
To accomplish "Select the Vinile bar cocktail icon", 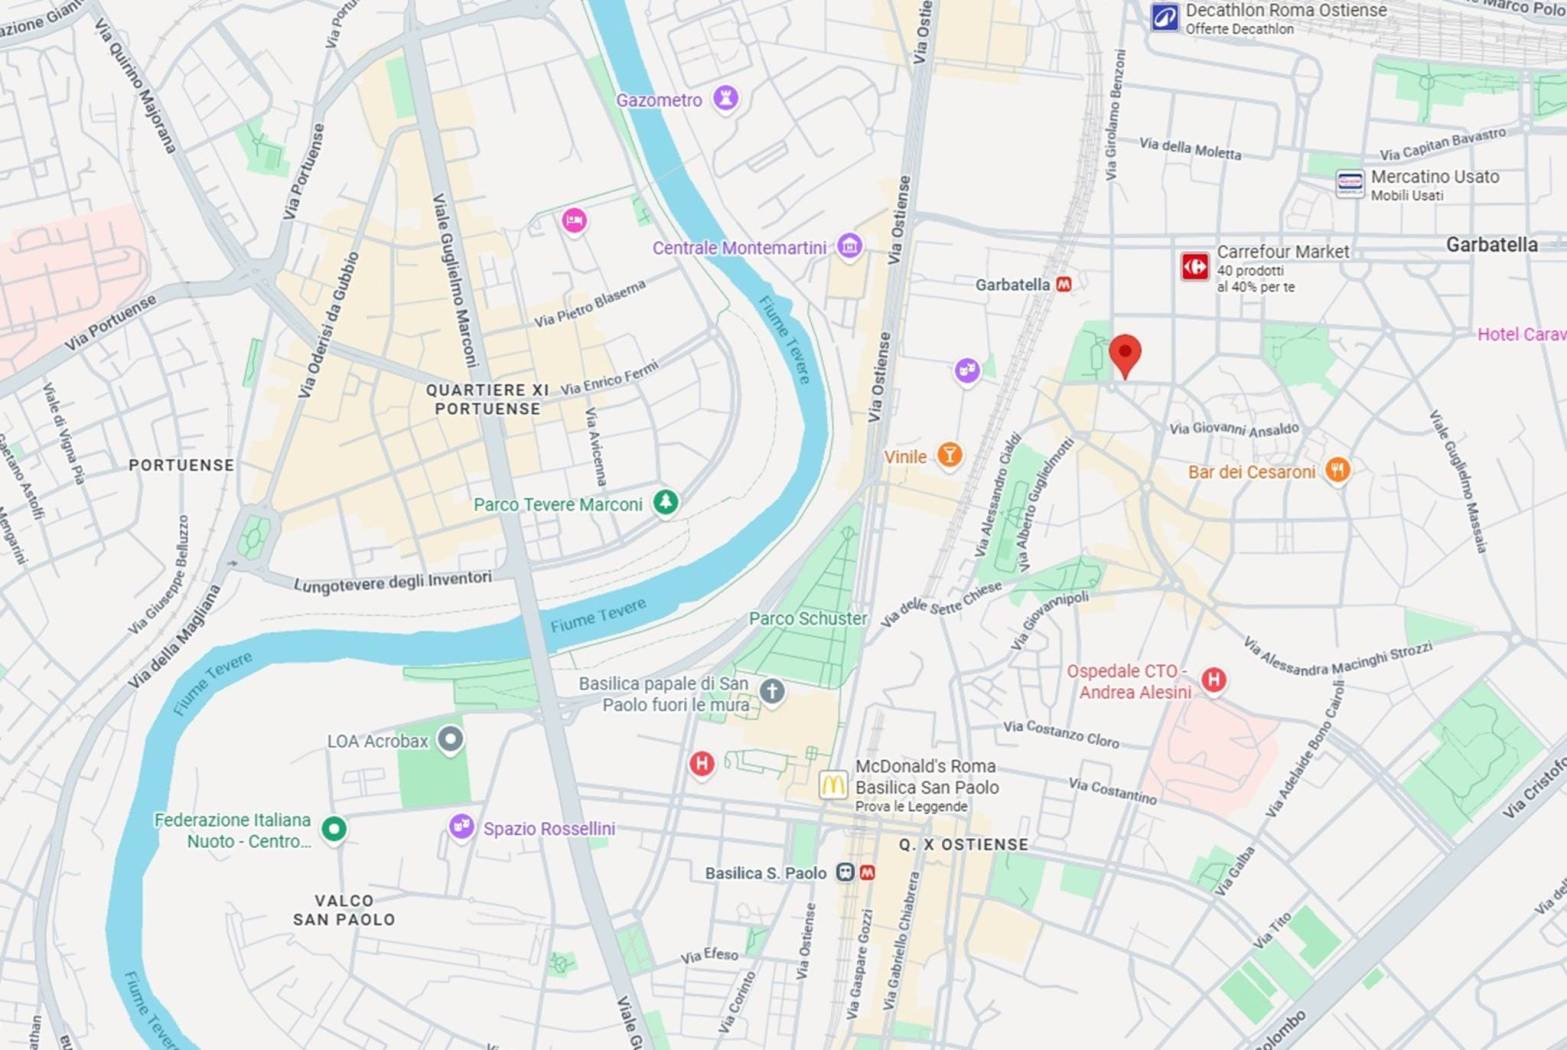I will pos(949,456).
